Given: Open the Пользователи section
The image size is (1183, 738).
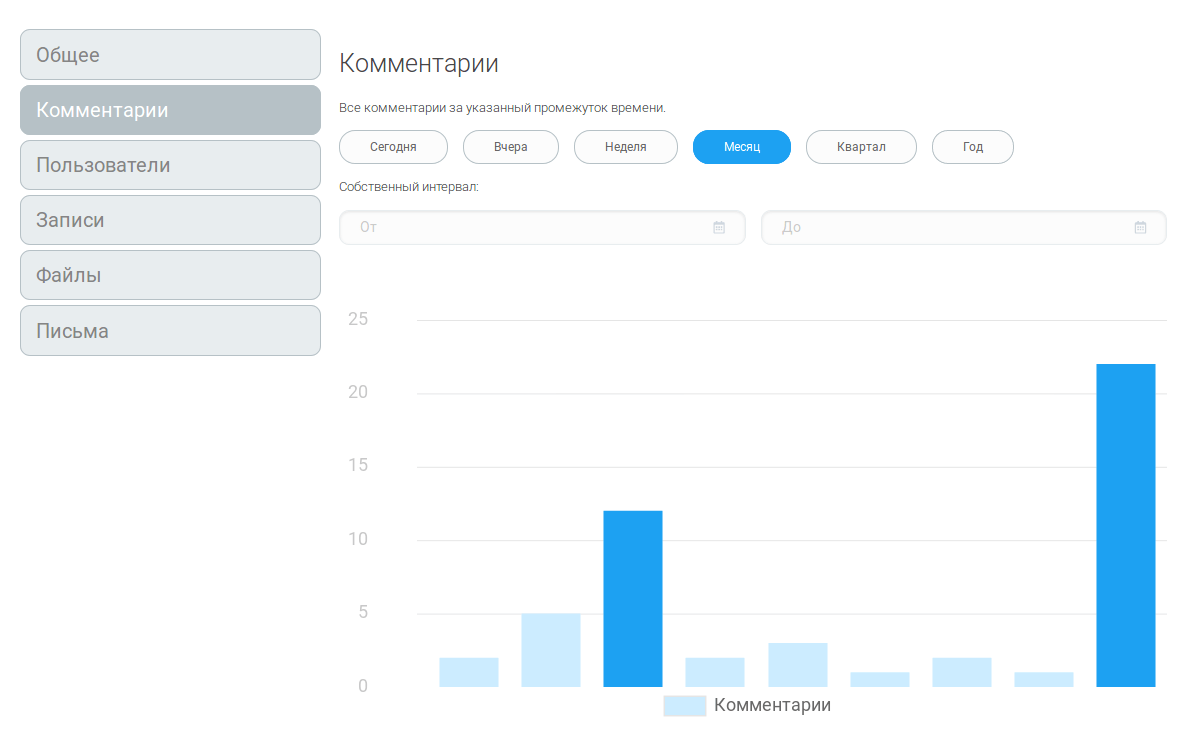Looking at the screenshot, I should point(170,164).
